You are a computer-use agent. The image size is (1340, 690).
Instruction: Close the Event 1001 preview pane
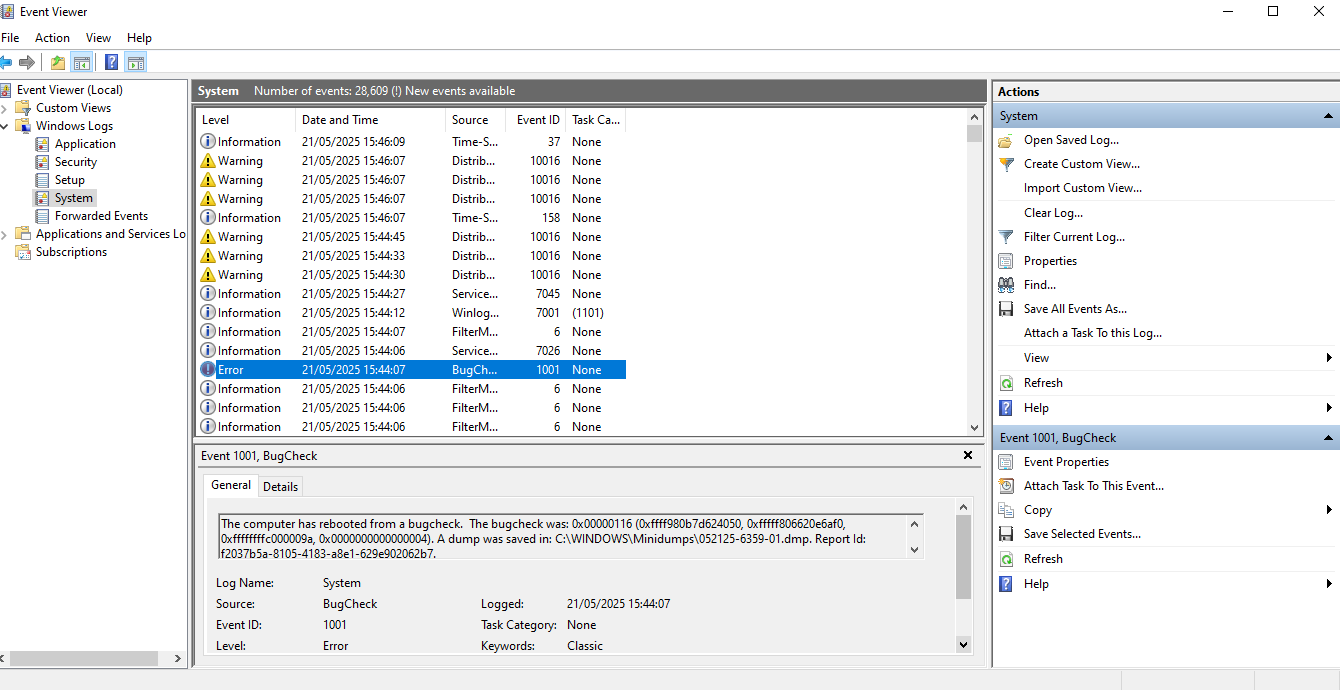(x=967, y=455)
